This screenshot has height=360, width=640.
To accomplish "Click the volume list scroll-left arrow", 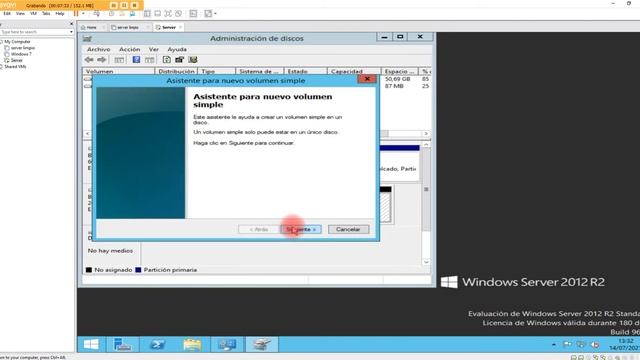I will 87,133.
